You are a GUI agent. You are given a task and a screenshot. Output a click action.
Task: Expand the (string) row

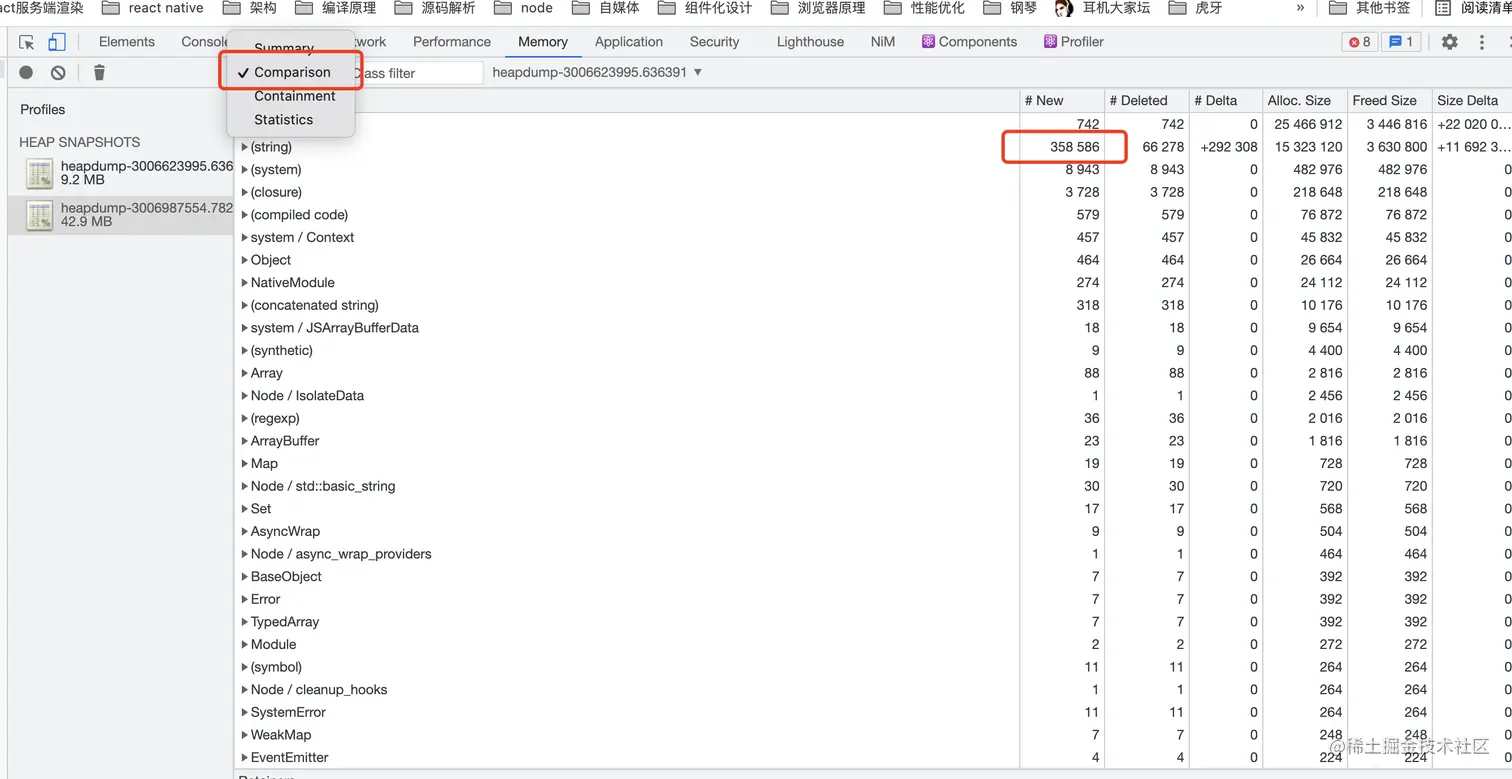[245, 147]
